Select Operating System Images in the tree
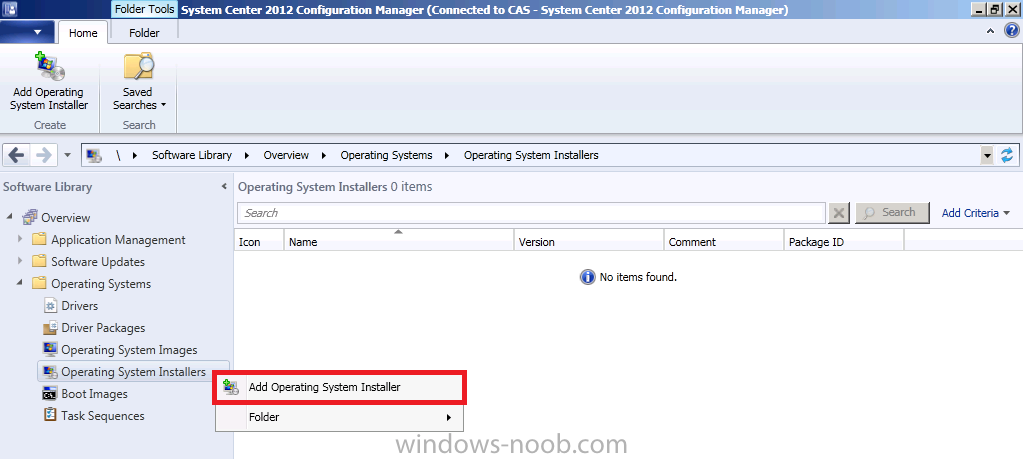 click(x=129, y=350)
